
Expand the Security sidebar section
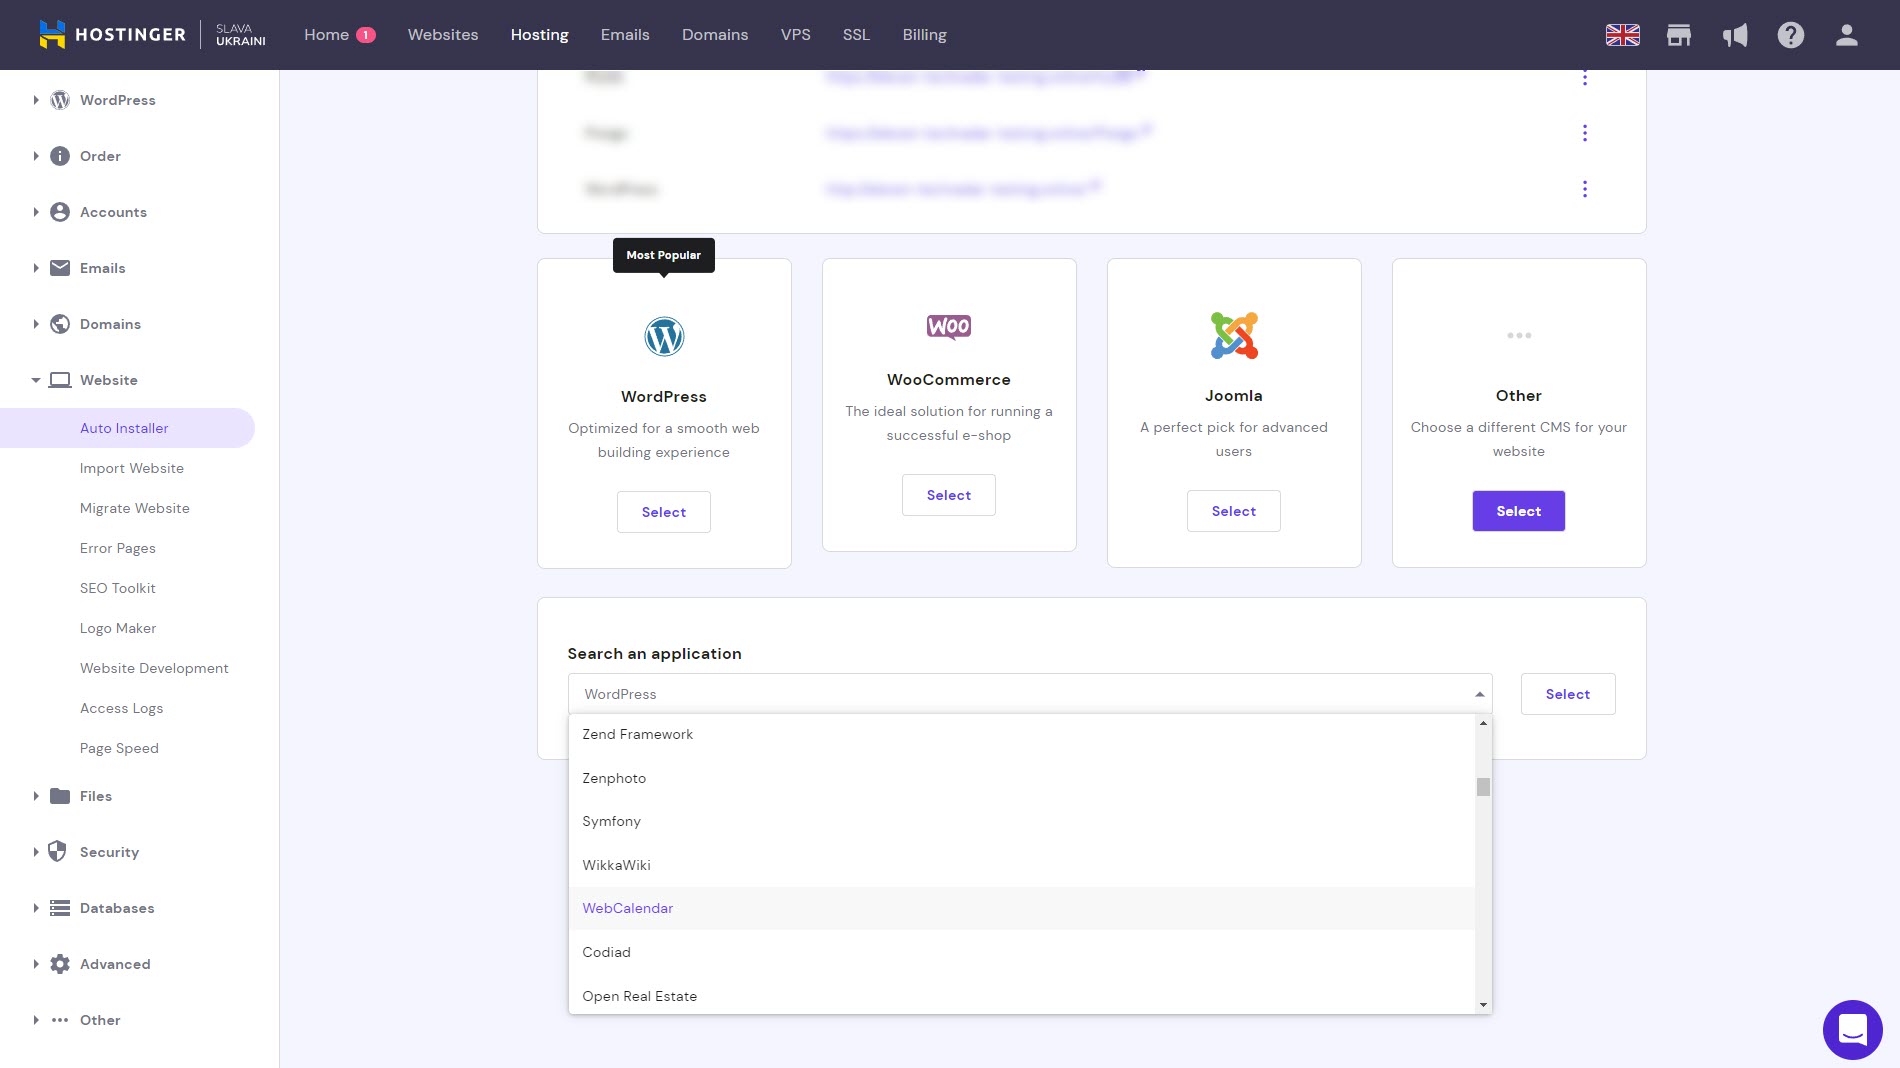(36, 852)
